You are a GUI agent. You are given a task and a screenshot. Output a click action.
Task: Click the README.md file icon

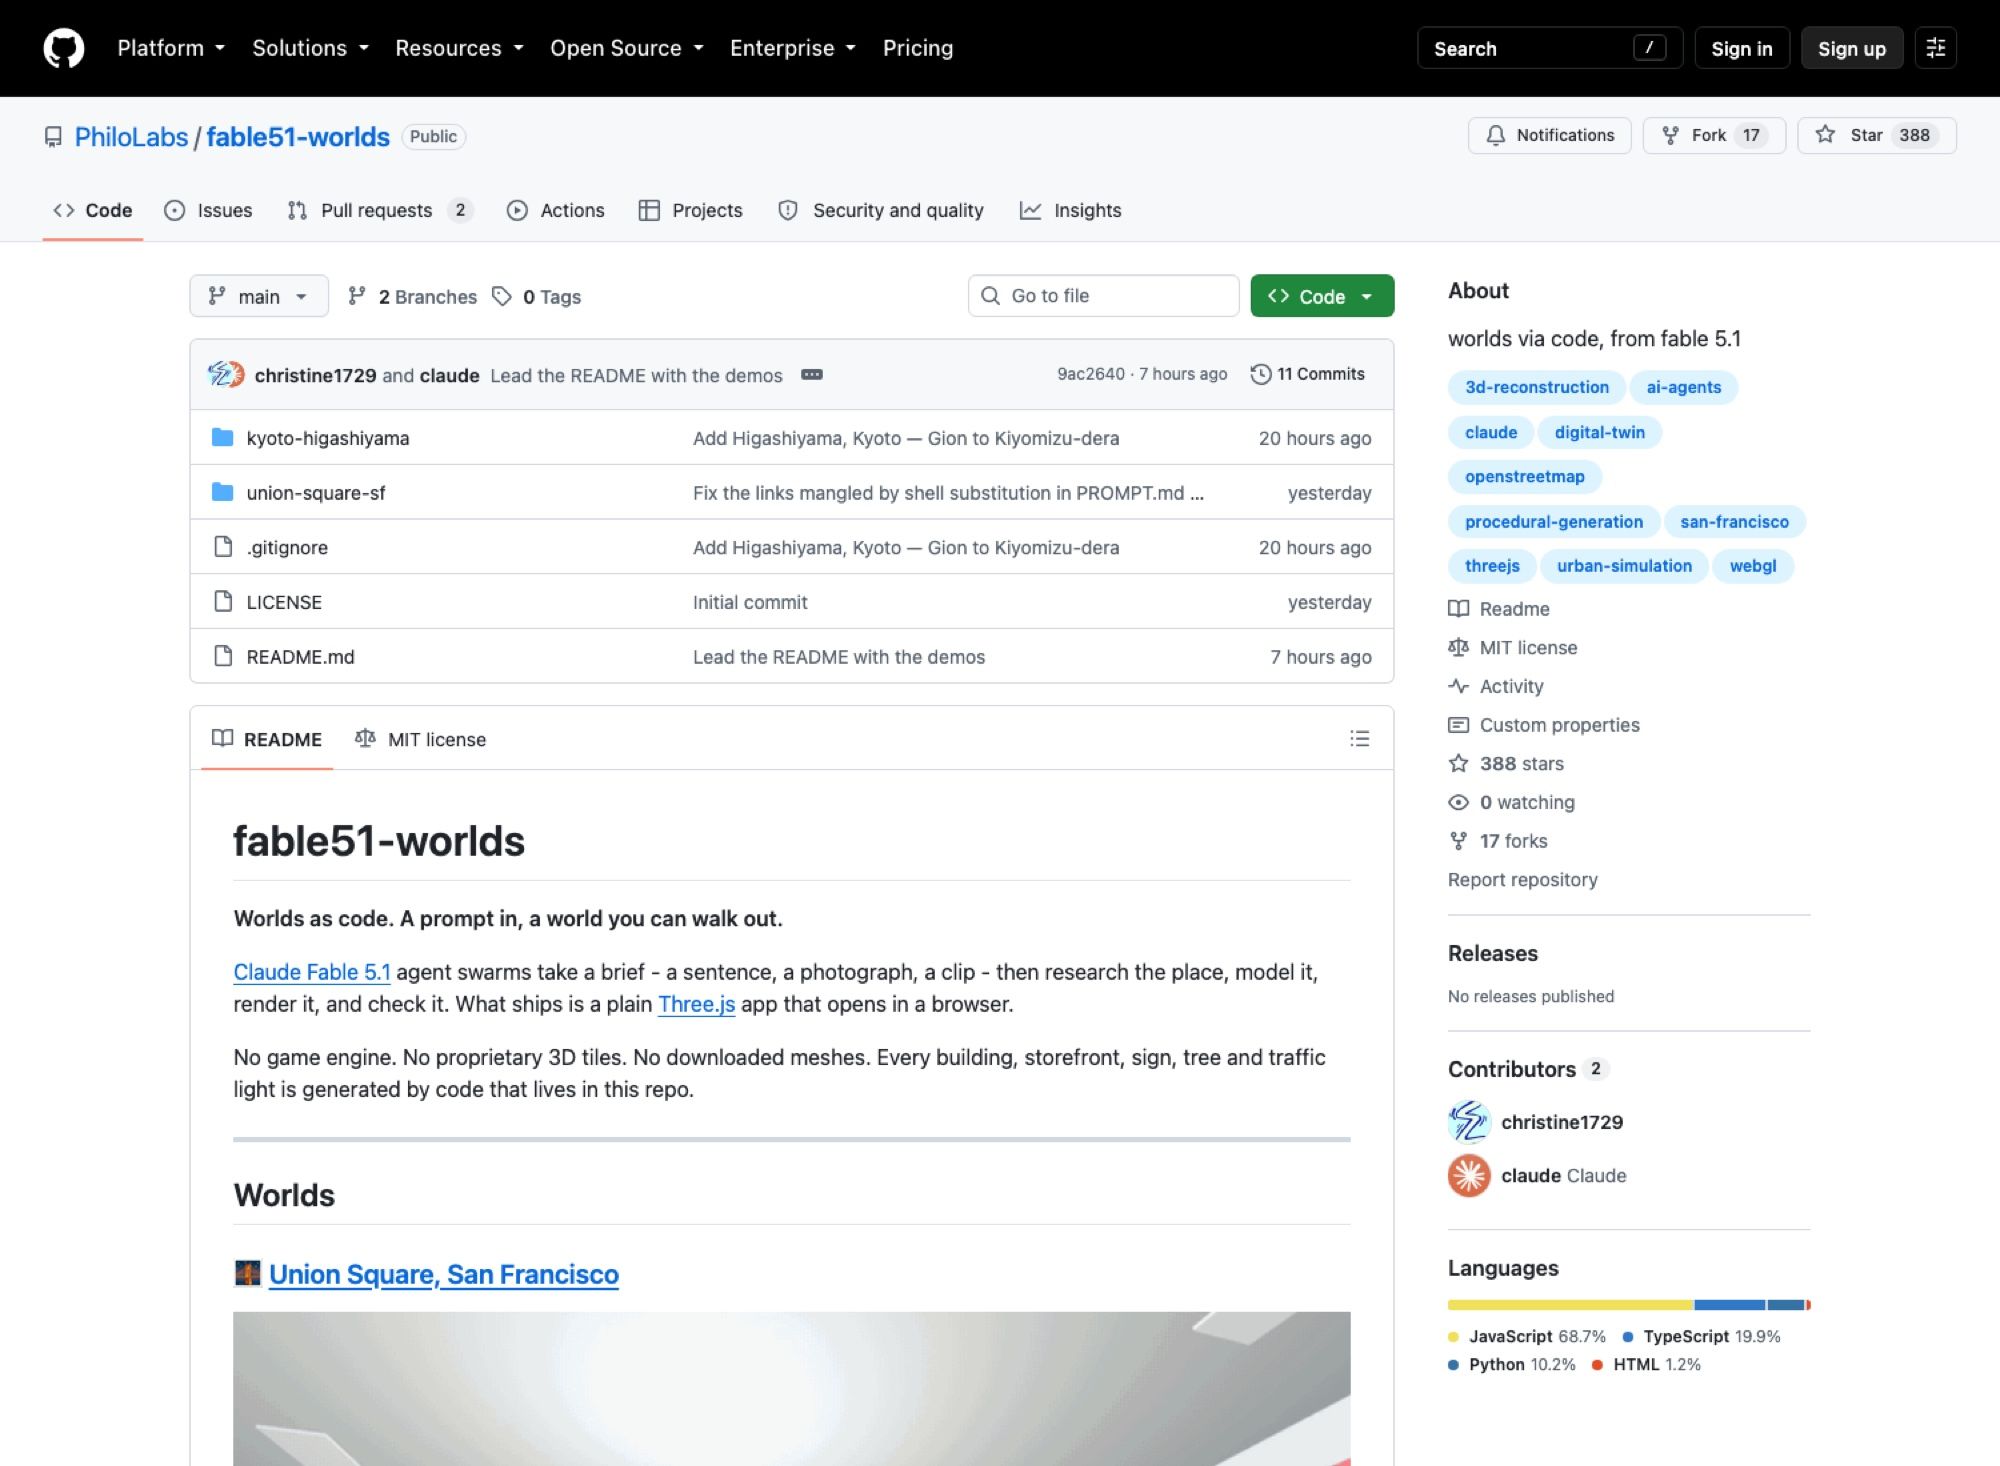coord(223,657)
